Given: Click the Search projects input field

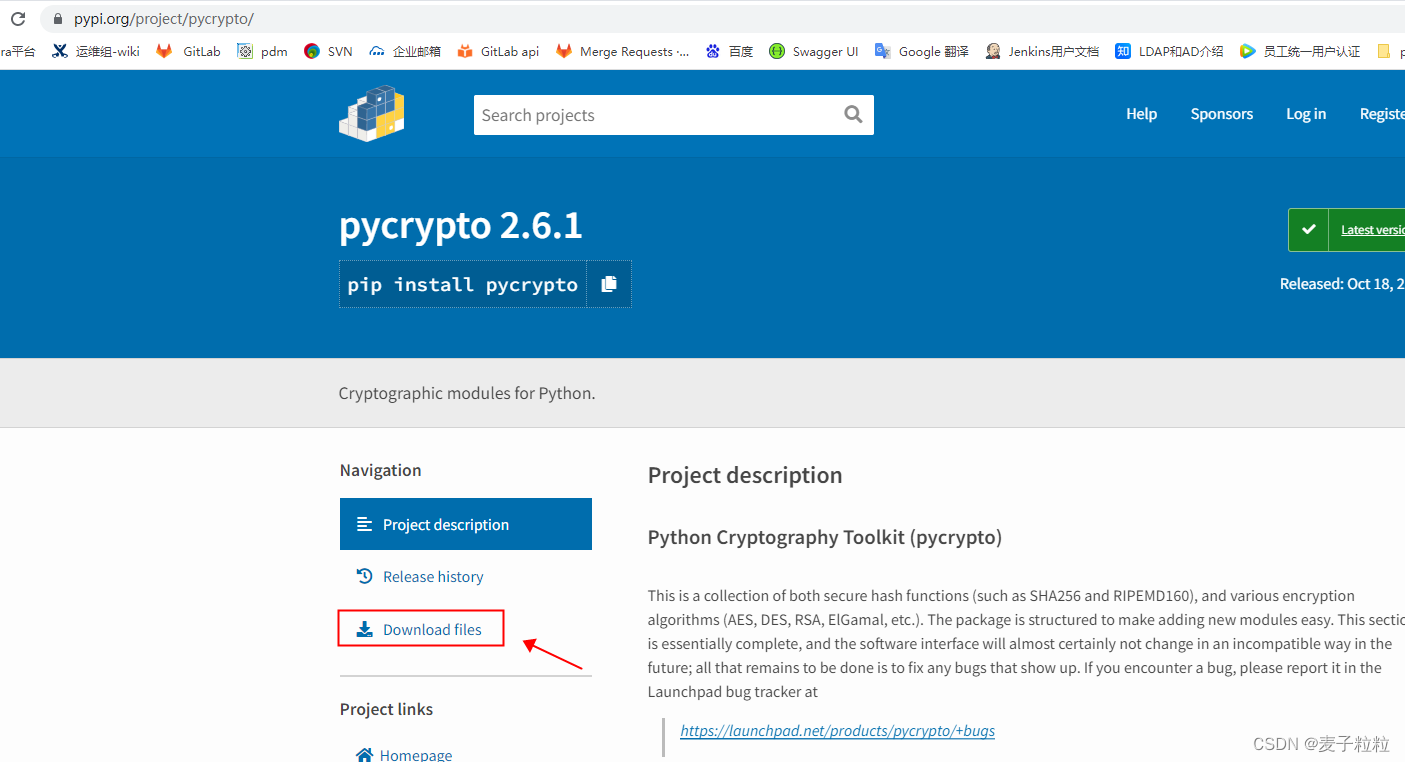Looking at the screenshot, I should (660, 114).
